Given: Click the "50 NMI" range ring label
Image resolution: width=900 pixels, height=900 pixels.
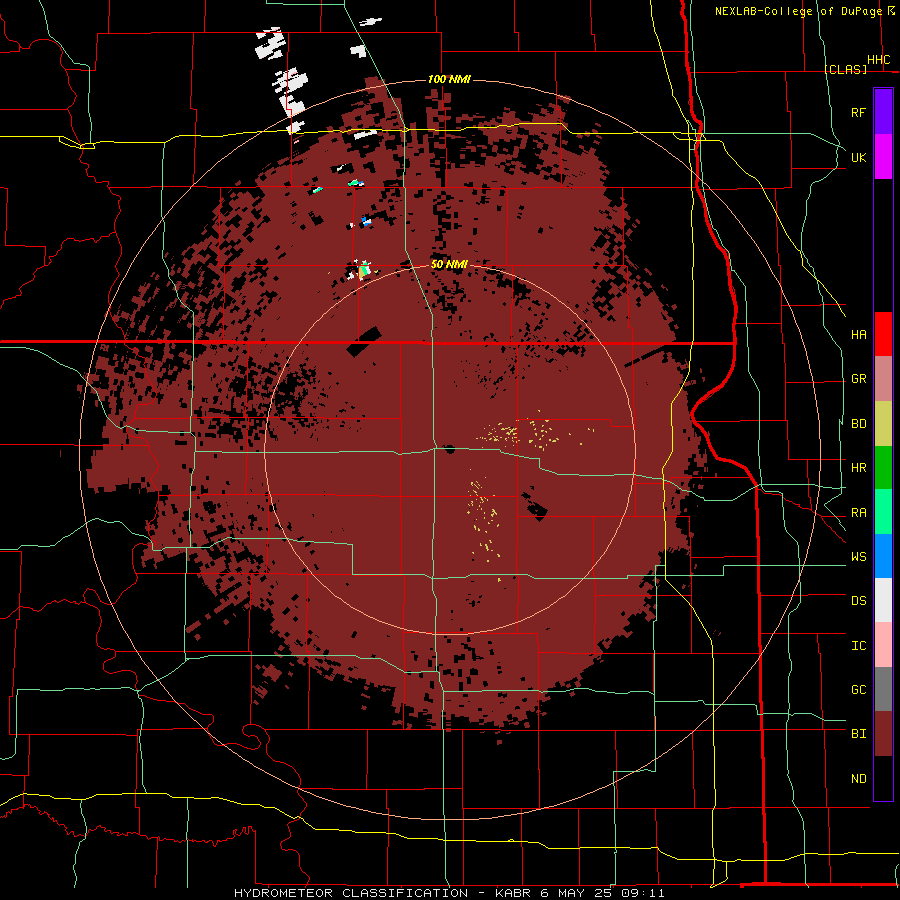Looking at the screenshot, I should click(449, 264).
